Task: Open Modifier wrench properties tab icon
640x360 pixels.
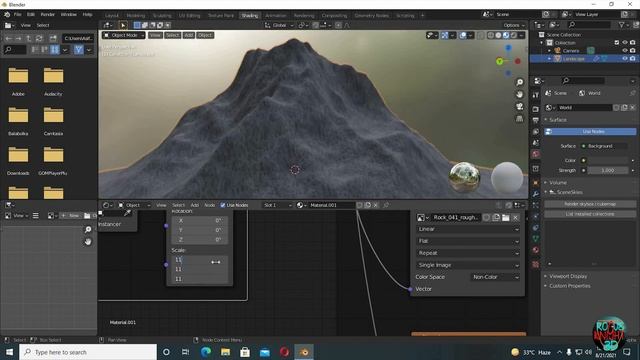Action: coord(536,193)
